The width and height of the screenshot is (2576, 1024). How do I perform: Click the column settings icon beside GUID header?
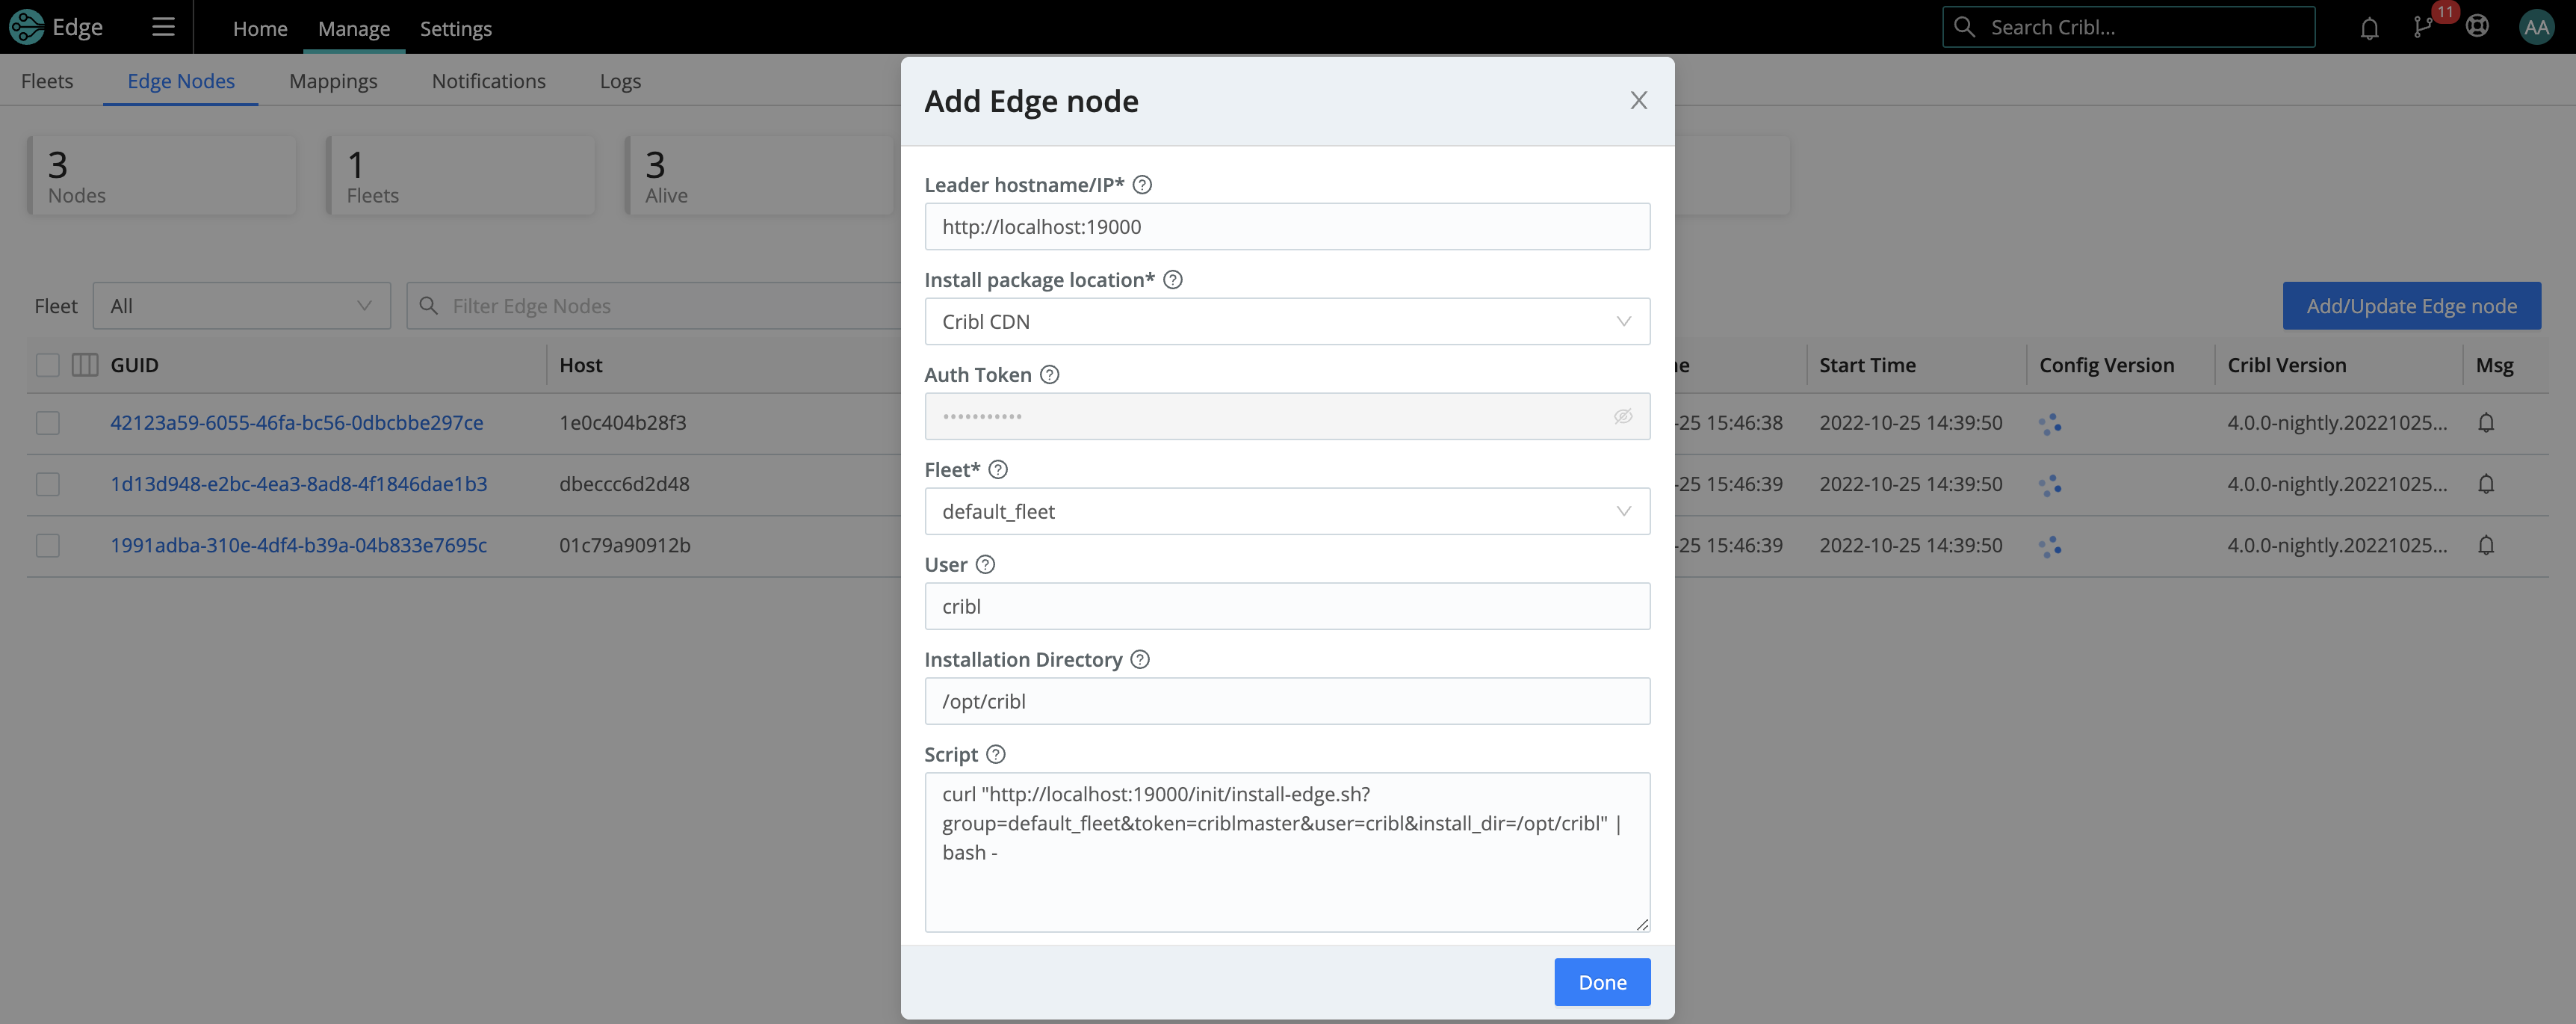click(x=84, y=365)
